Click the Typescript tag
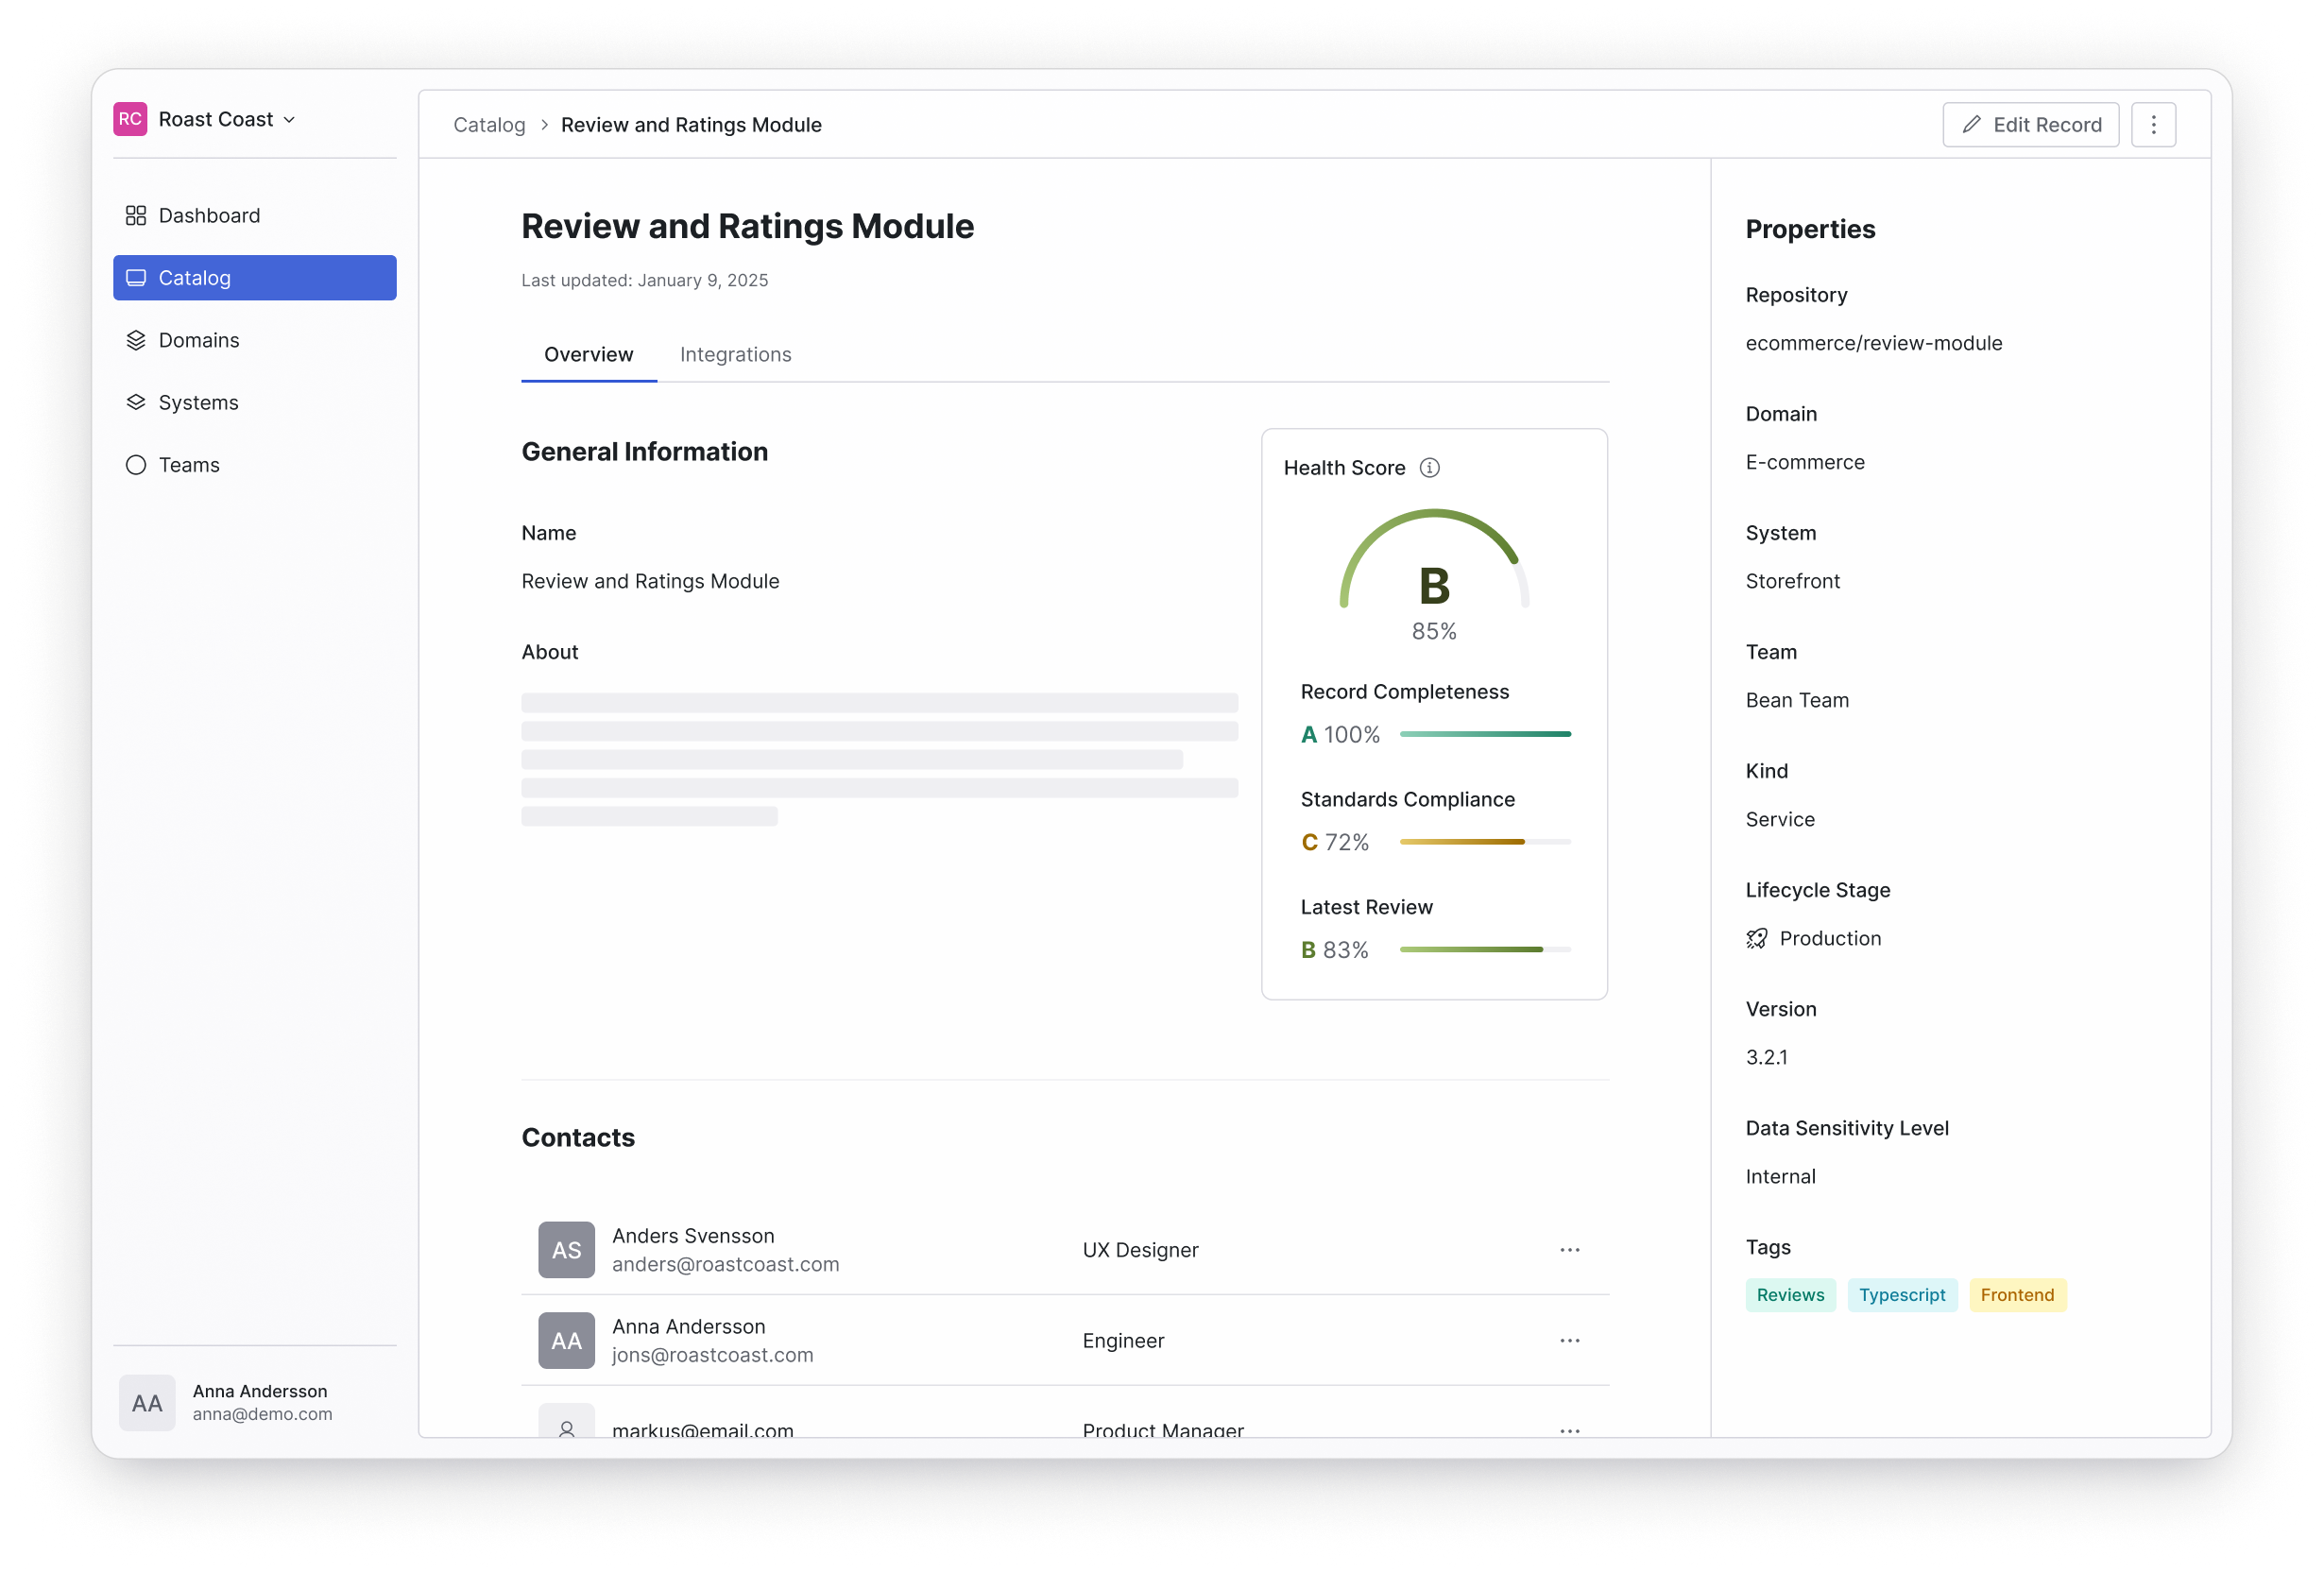Viewport: 2324px width, 1573px height. pyautogui.click(x=1902, y=1295)
